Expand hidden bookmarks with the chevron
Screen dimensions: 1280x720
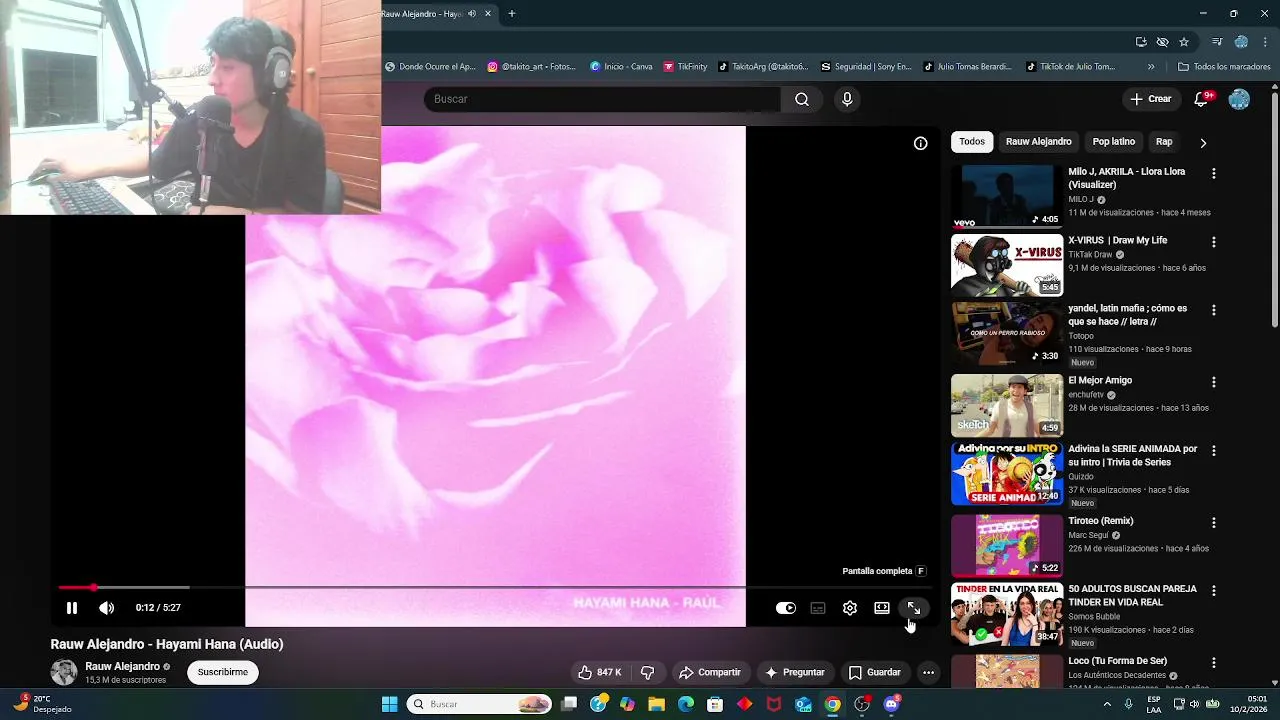(1151, 67)
